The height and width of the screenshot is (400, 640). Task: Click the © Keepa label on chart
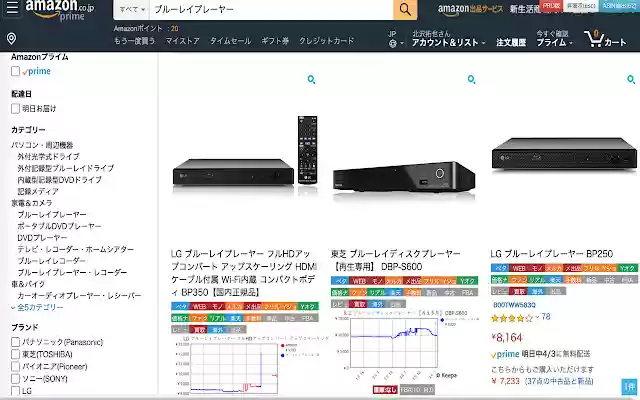tap(447, 375)
